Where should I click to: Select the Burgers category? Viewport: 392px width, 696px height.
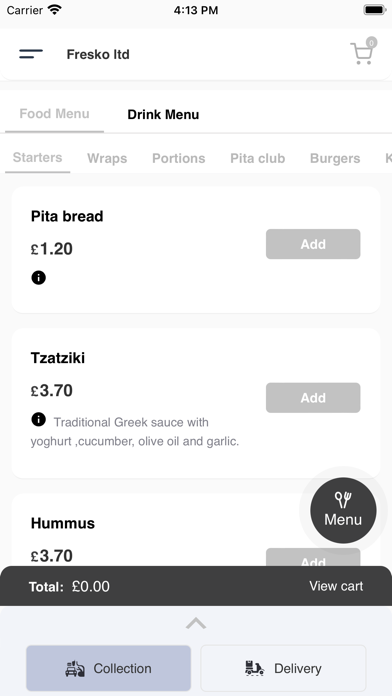(x=335, y=158)
